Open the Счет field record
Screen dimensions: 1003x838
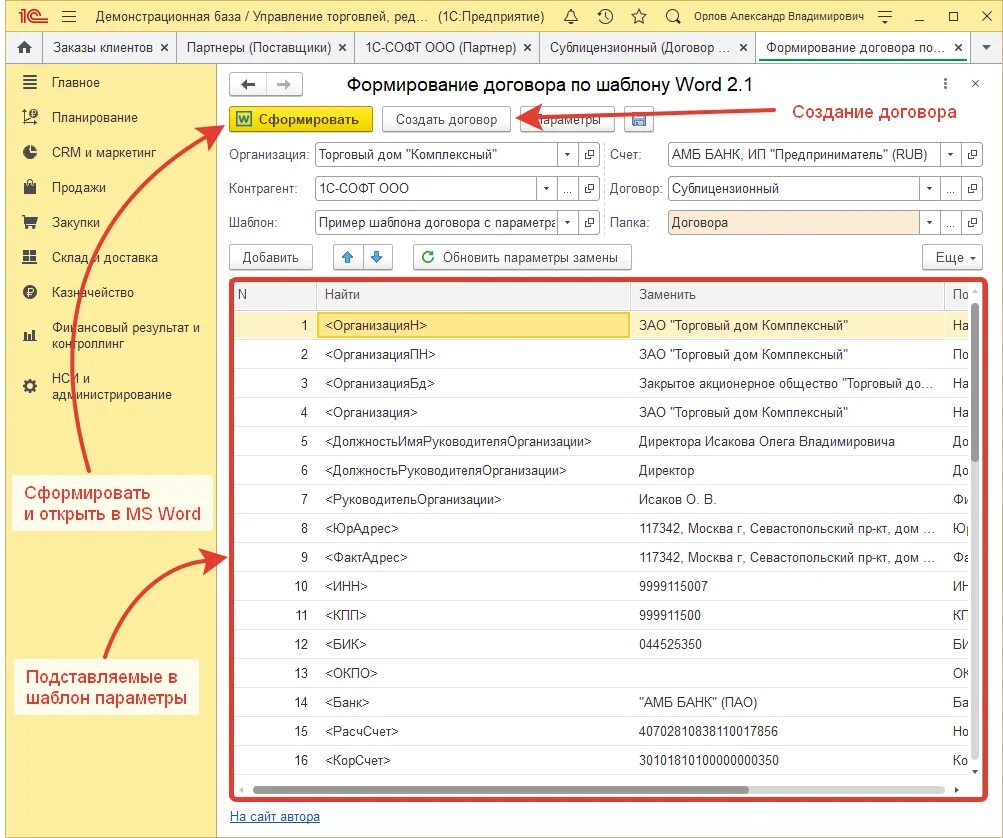972,154
